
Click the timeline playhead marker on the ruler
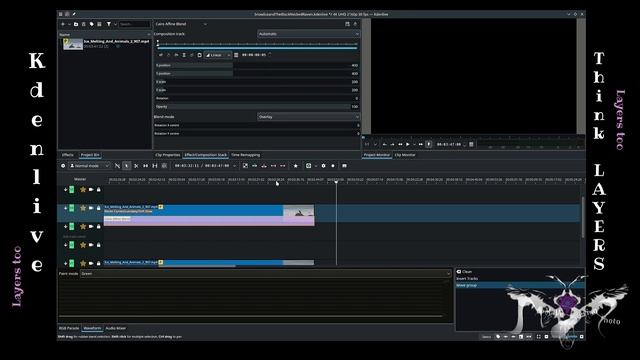coord(336,182)
